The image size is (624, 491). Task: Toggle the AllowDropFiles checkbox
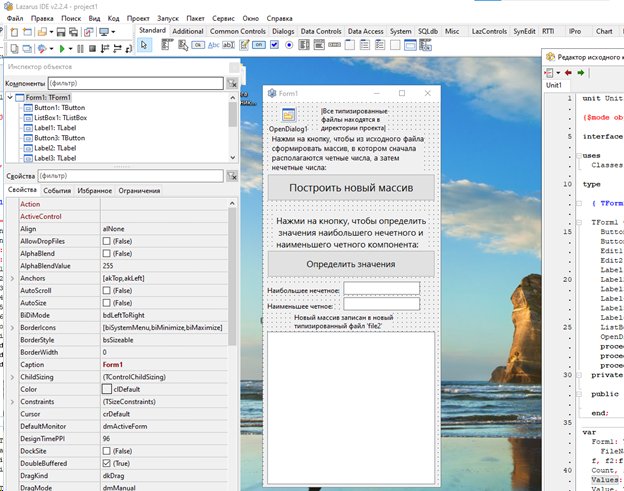click(108, 241)
